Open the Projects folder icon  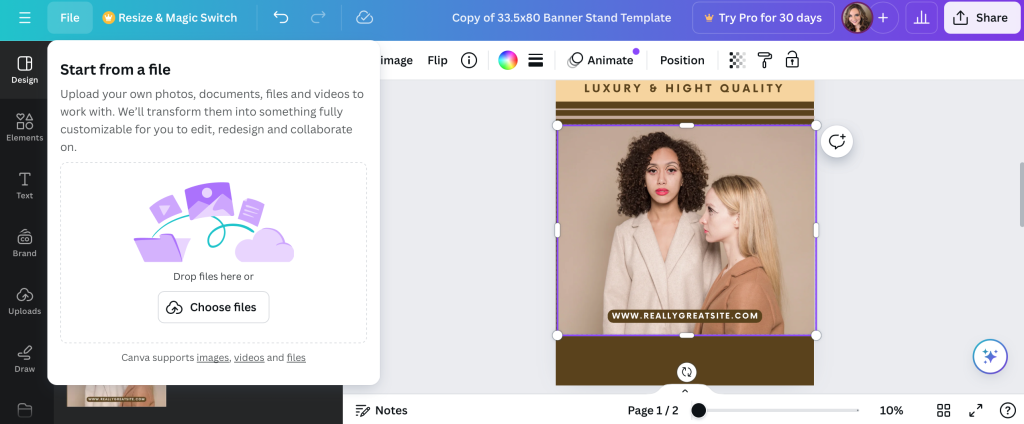click(25, 410)
